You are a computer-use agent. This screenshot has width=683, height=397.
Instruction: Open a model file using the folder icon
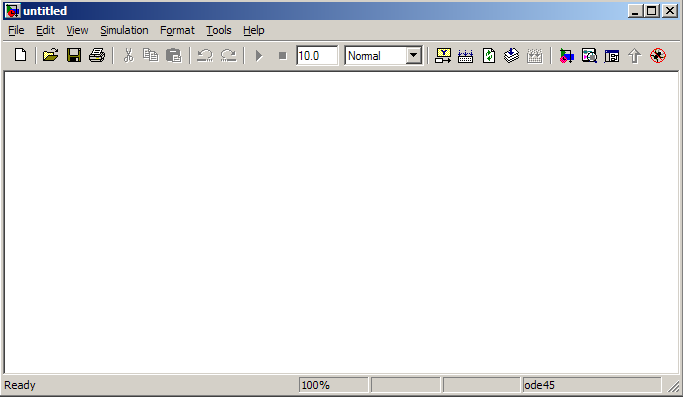[51, 55]
